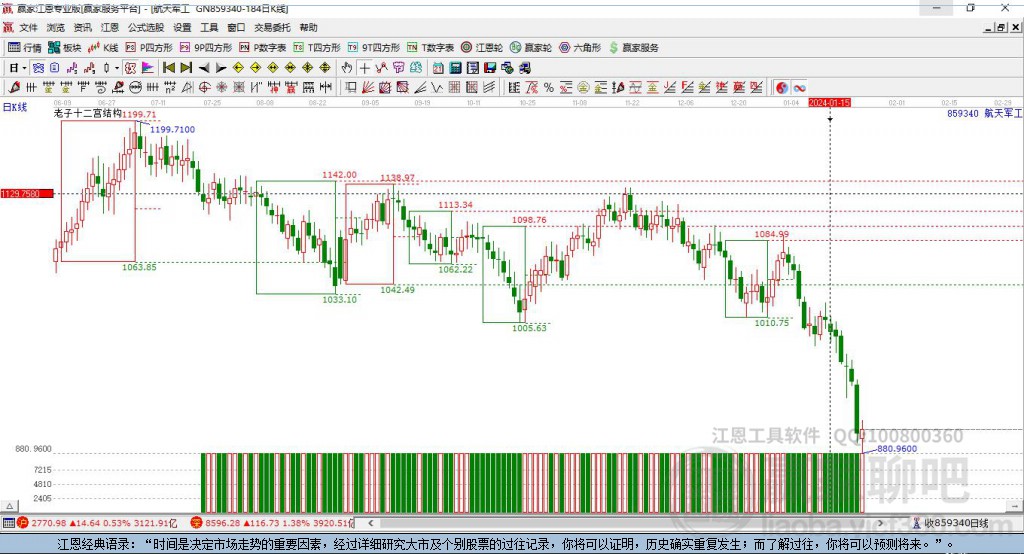
Task: Click the infinity symbol icon
Action: [x=800, y=87]
